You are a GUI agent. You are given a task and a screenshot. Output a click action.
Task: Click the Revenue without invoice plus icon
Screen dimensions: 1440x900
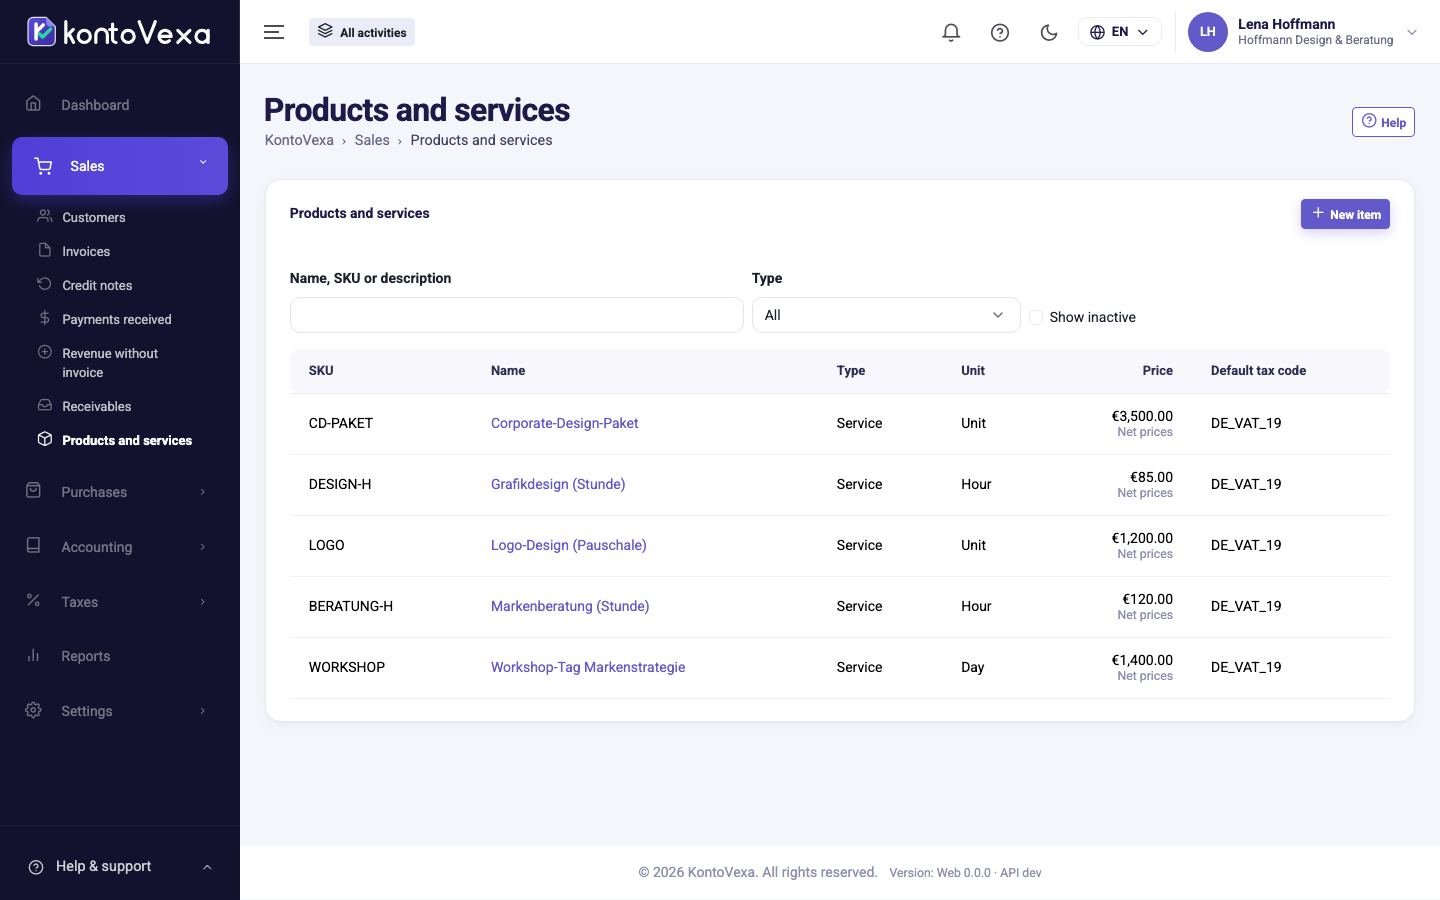[44, 352]
